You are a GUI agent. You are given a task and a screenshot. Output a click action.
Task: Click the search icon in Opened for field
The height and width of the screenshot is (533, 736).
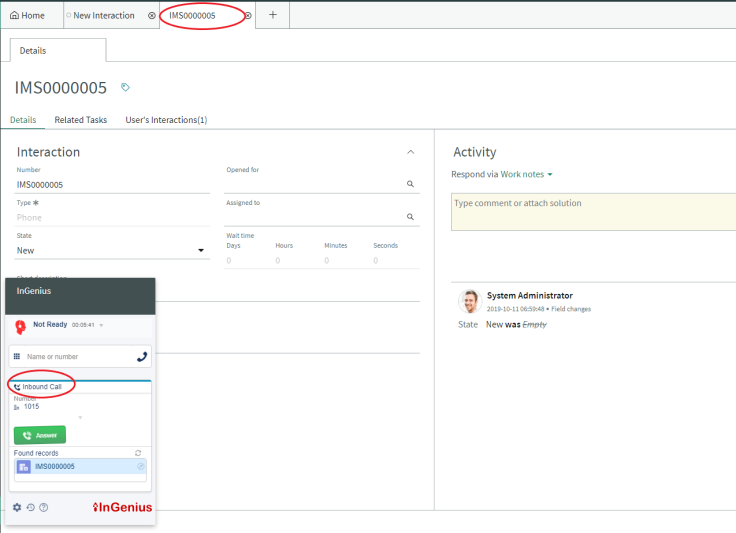click(x=410, y=184)
